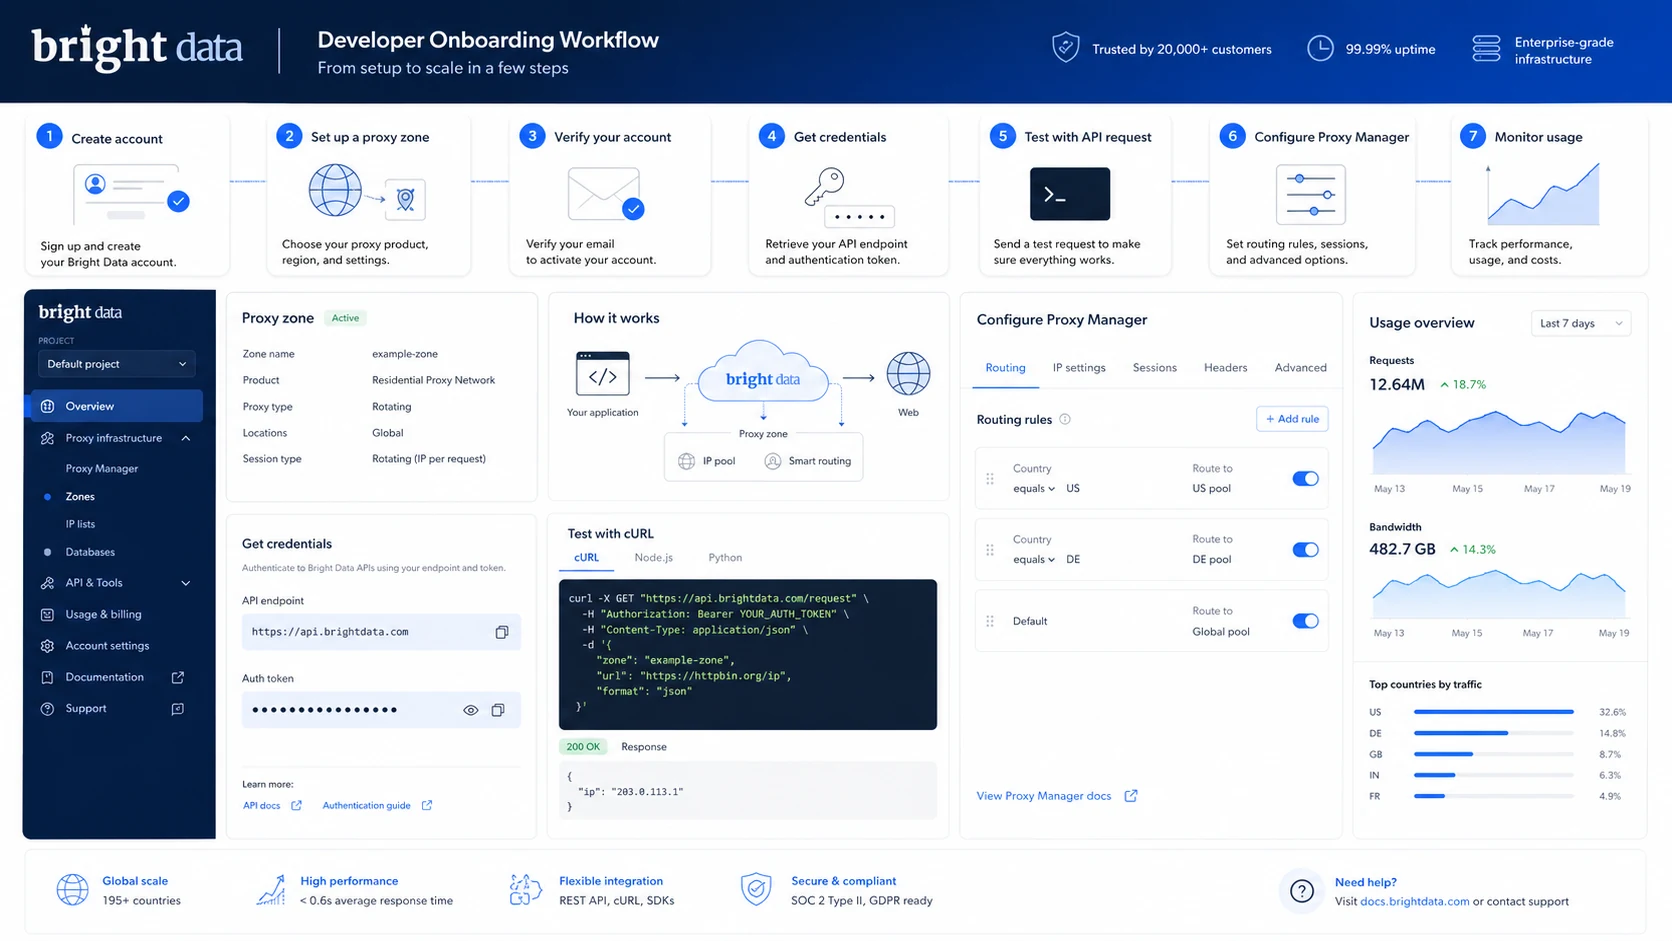
Task: Click the Flexible integration icon
Action: click(526, 889)
